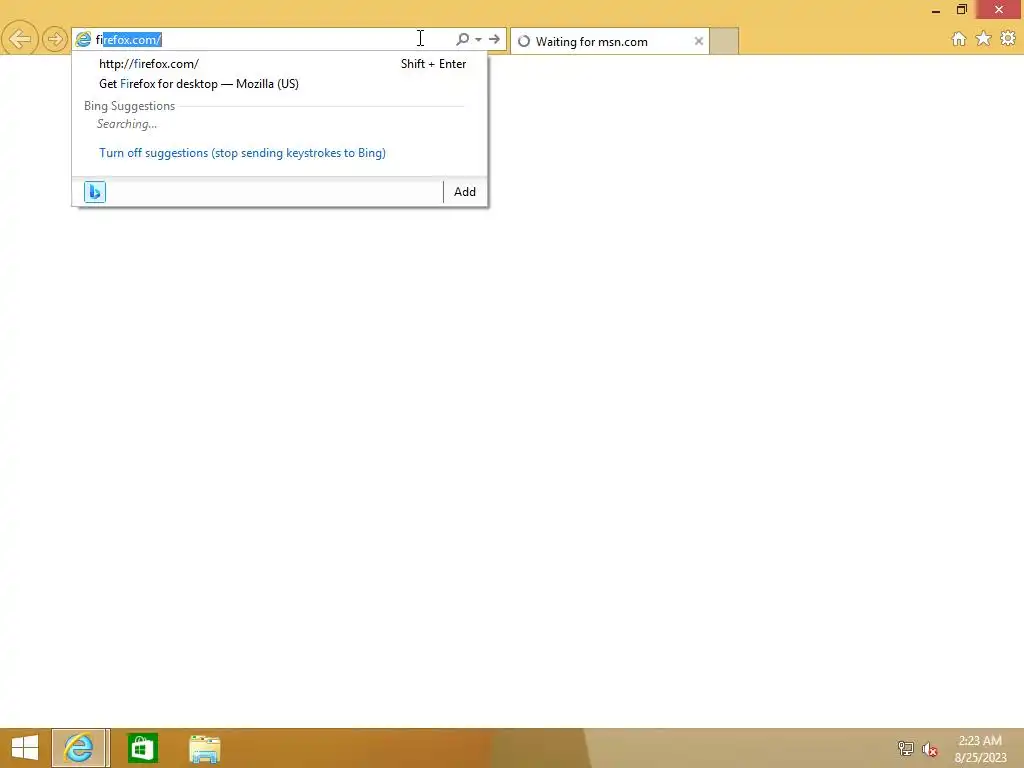Go forward with the Forward arrow button
Screen dimensions: 1024x768
point(54,39)
